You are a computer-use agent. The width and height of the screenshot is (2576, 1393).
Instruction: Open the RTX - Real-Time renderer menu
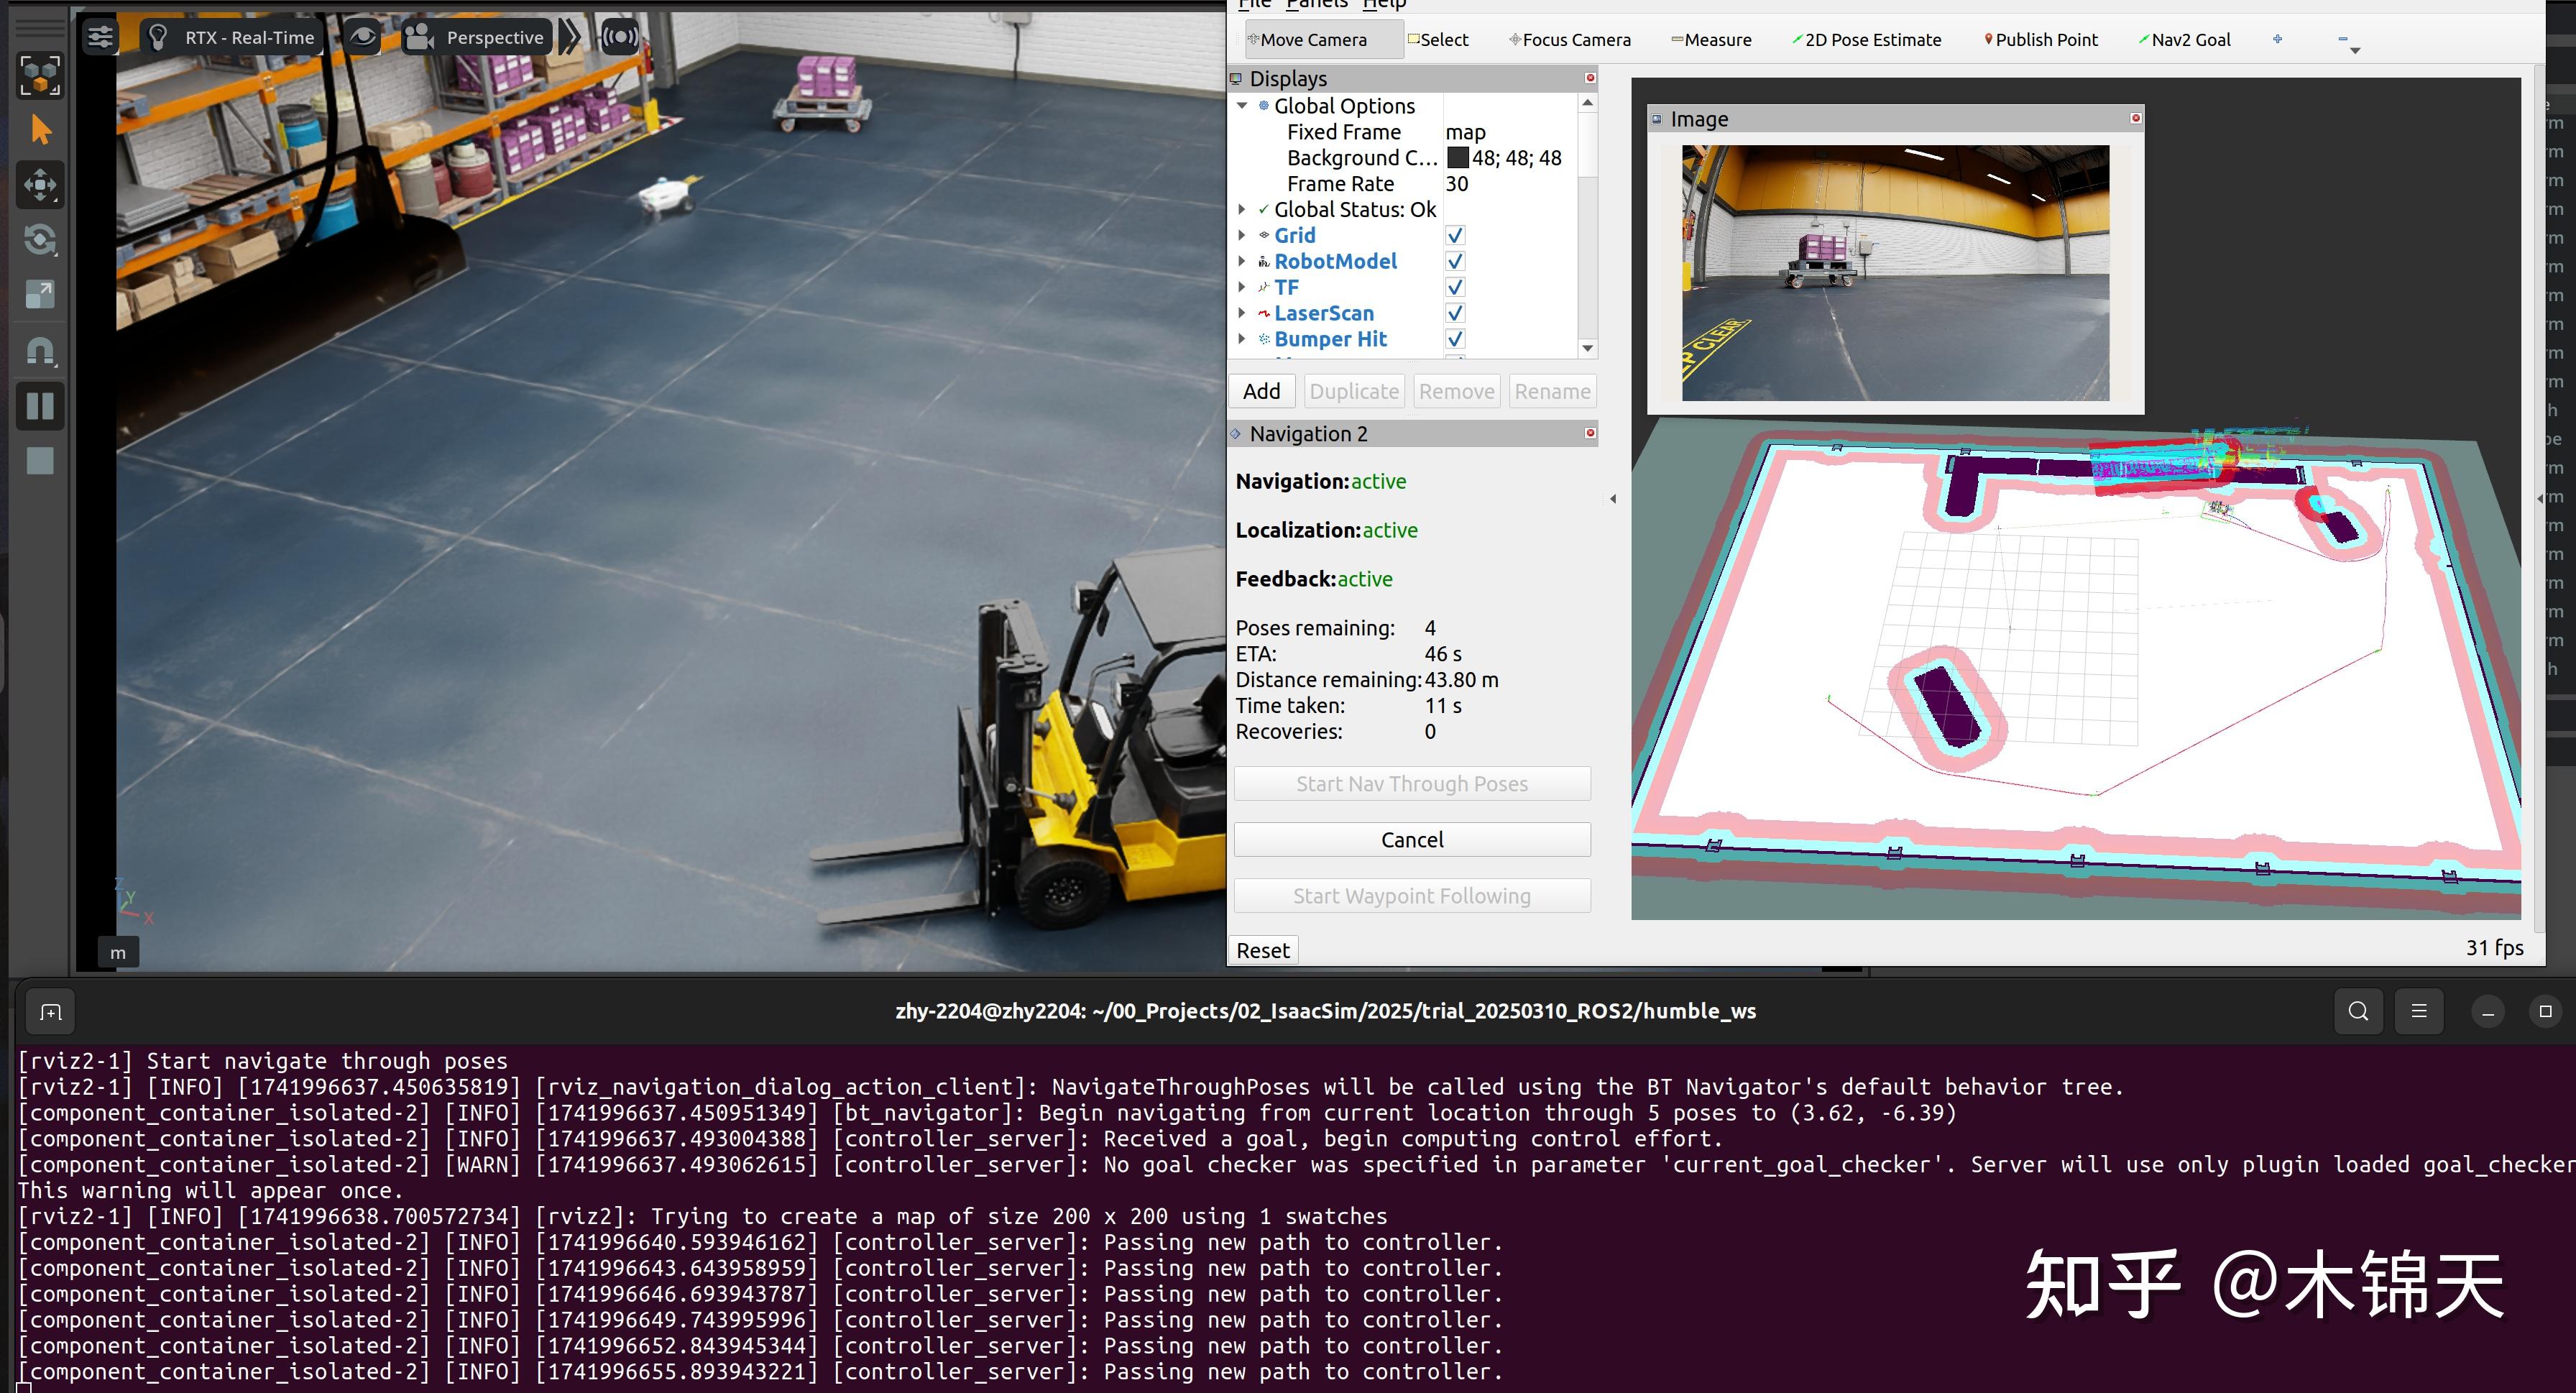[x=231, y=38]
